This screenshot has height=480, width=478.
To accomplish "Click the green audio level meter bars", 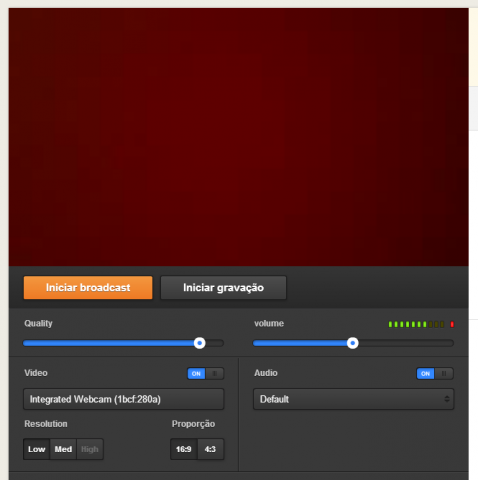I will coord(407,324).
